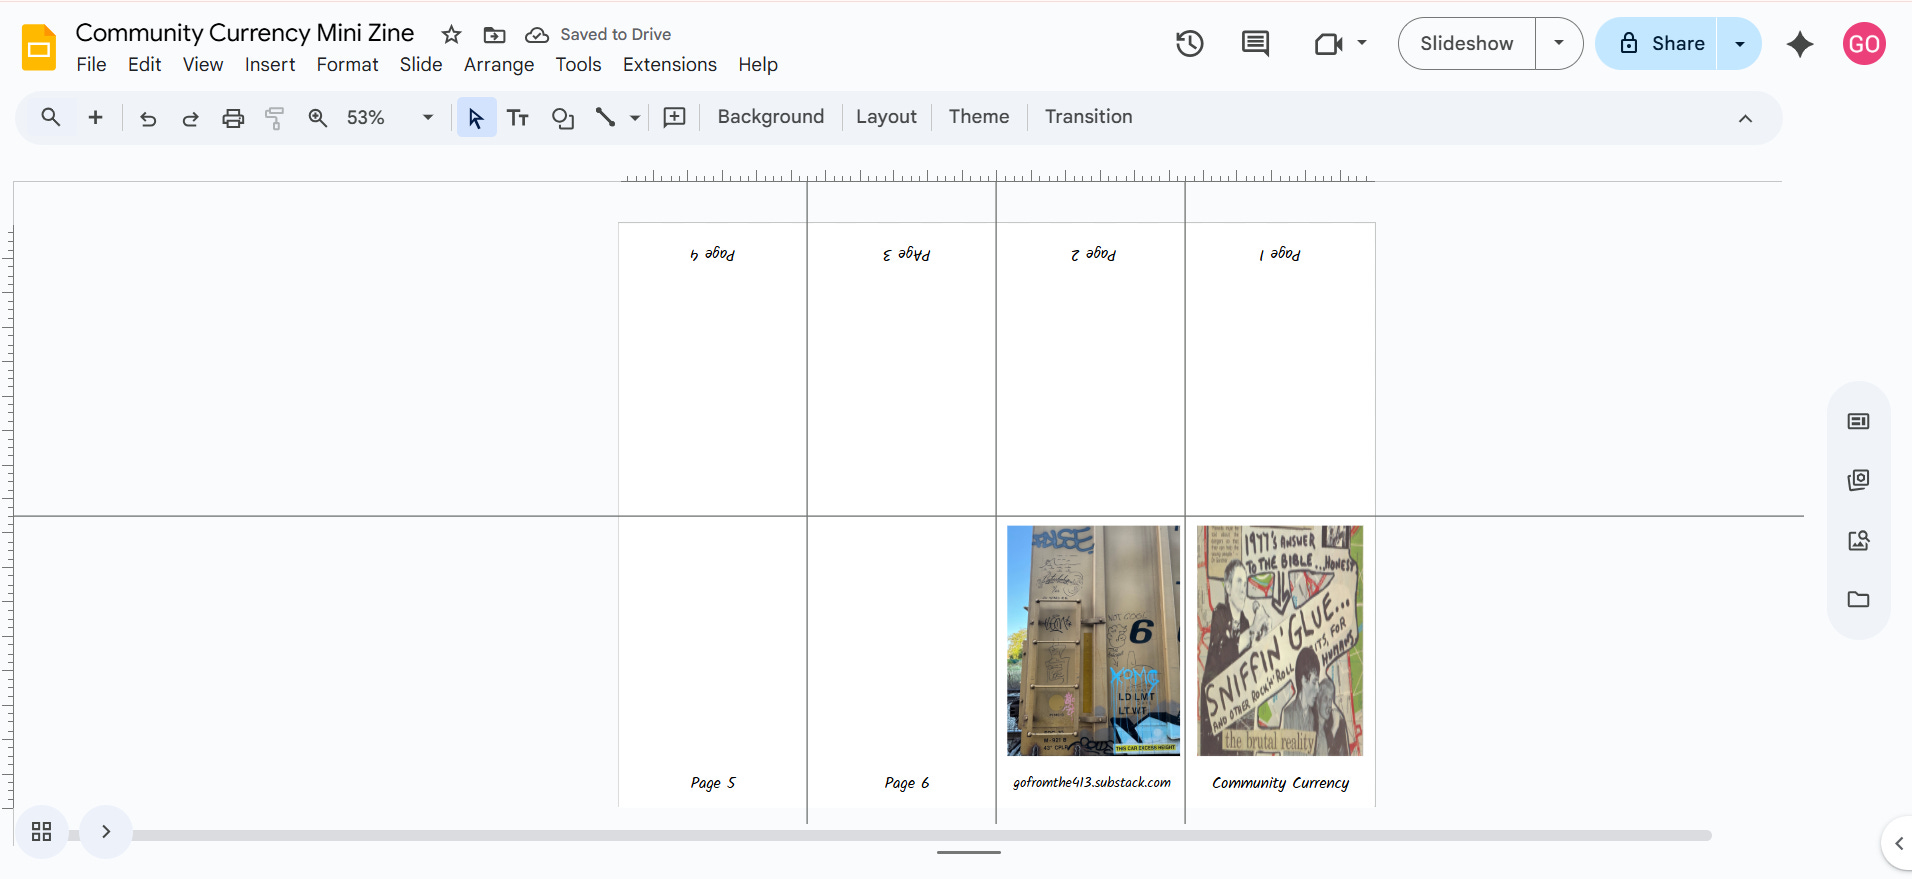
Task: Open the Slide menu
Action: coord(421,65)
